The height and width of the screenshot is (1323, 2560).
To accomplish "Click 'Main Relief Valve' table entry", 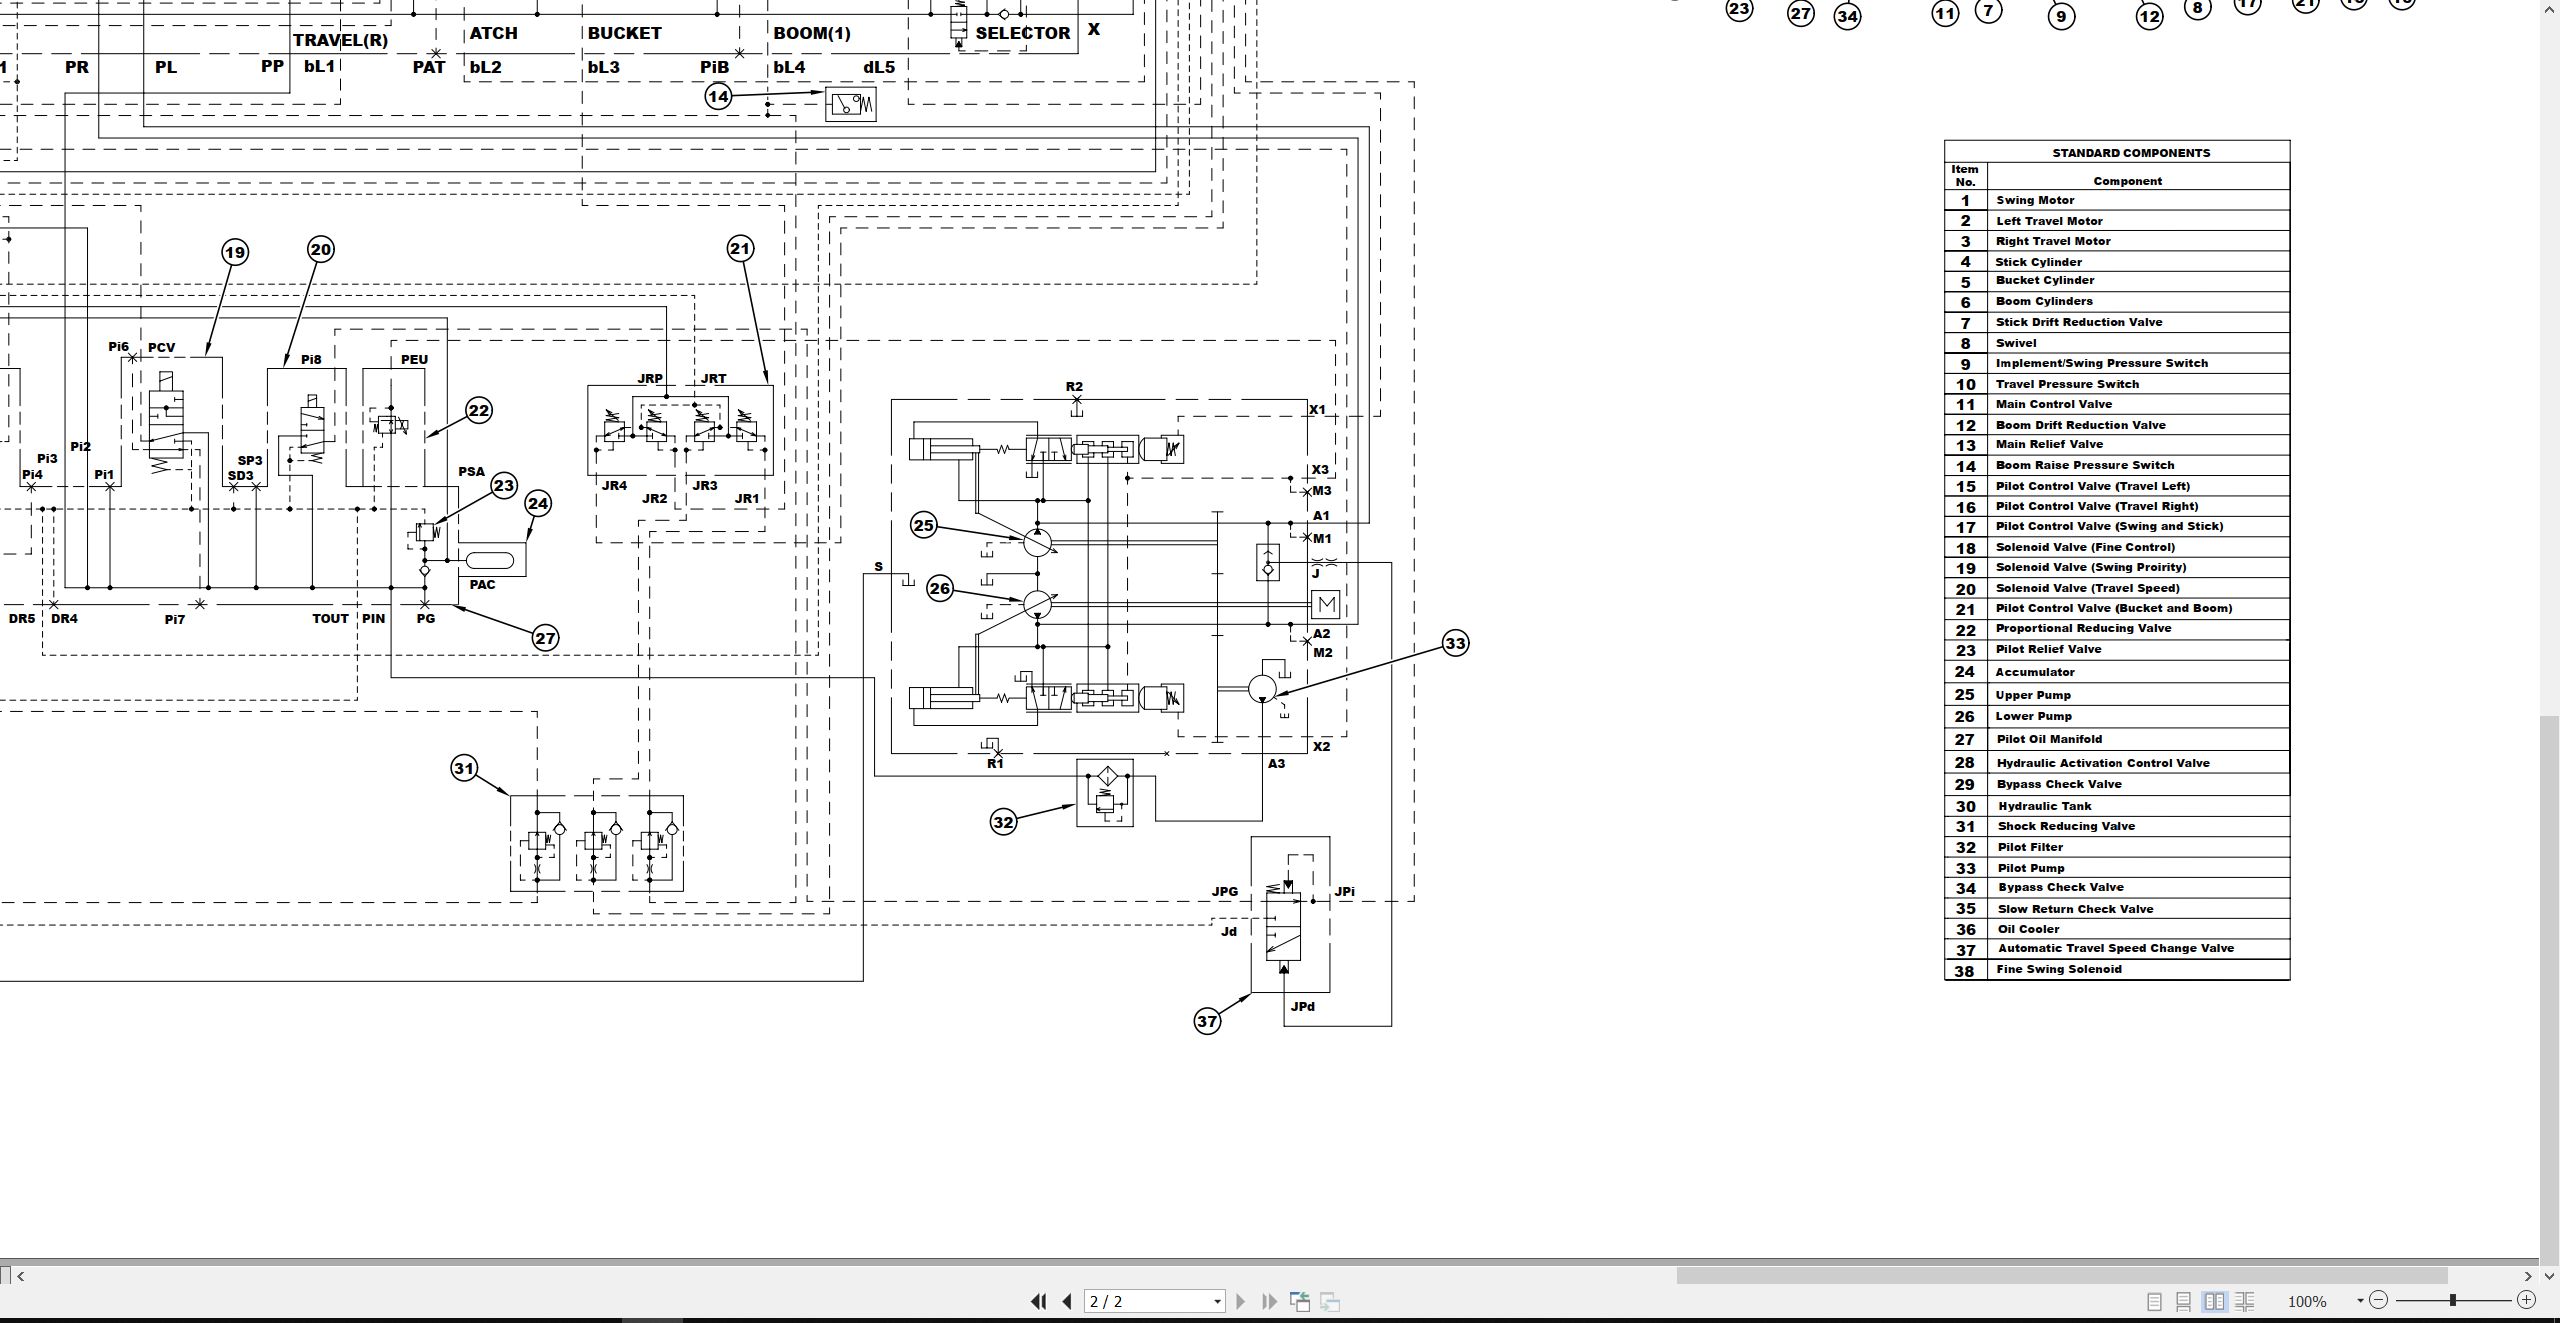I will coord(2049,444).
